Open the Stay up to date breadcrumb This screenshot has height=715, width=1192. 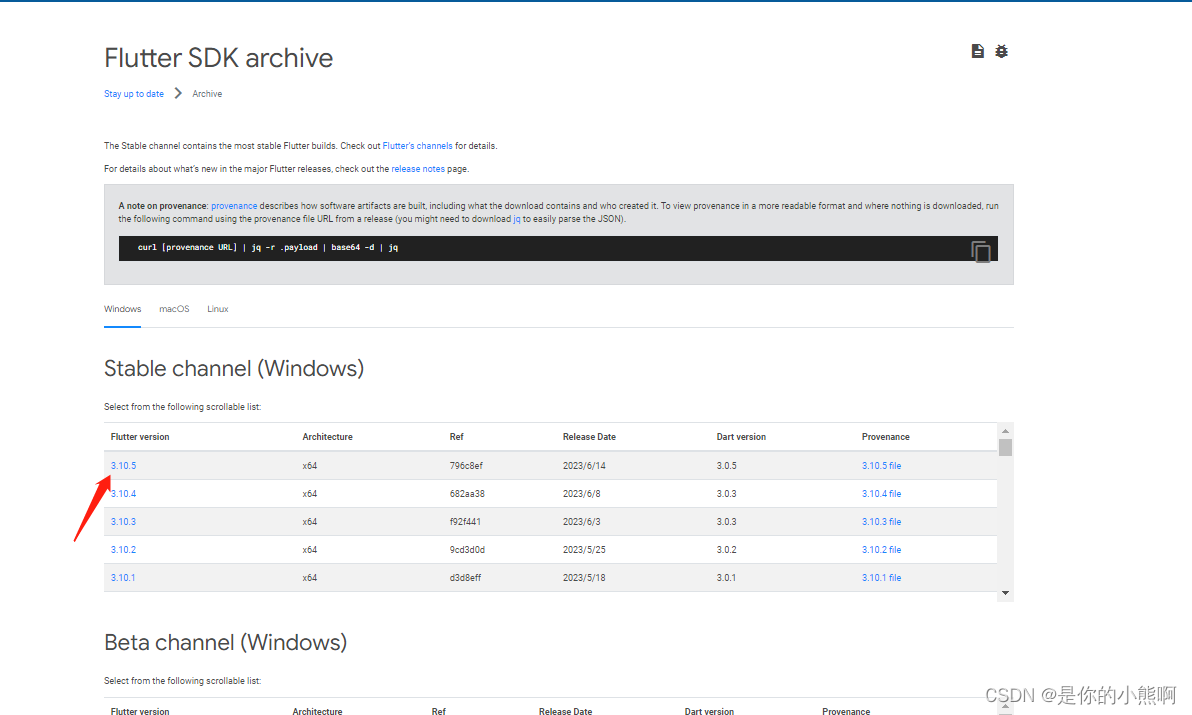pyautogui.click(x=134, y=94)
